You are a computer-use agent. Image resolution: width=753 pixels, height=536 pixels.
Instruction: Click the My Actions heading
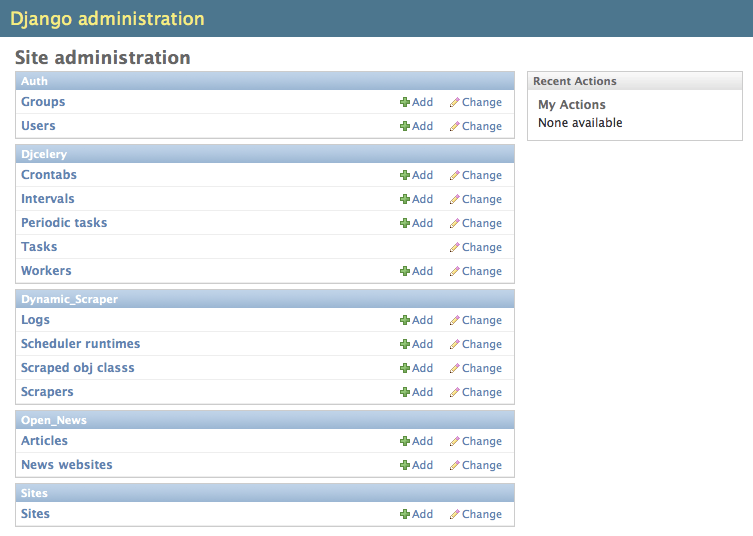[571, 105]
